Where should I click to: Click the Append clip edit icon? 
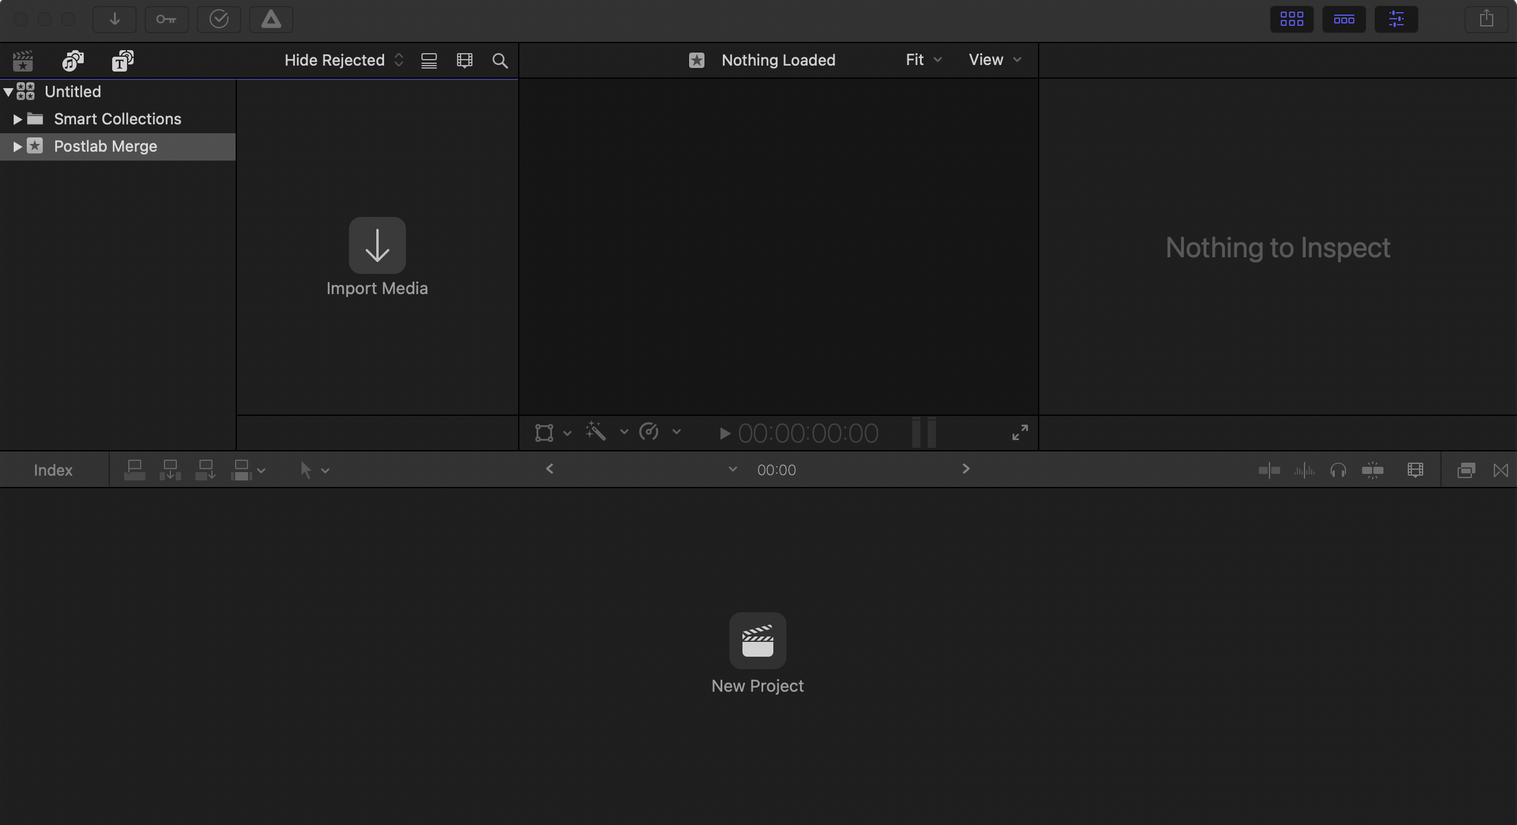coord(205,470)
